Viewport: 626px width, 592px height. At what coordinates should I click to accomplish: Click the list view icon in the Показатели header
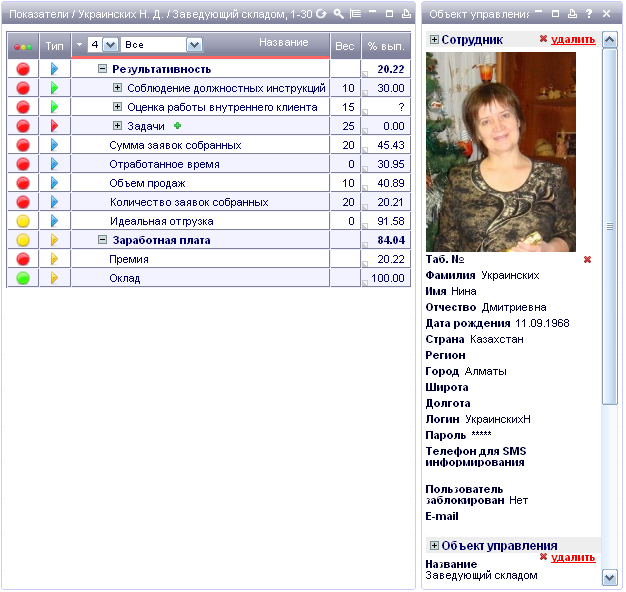355,14
